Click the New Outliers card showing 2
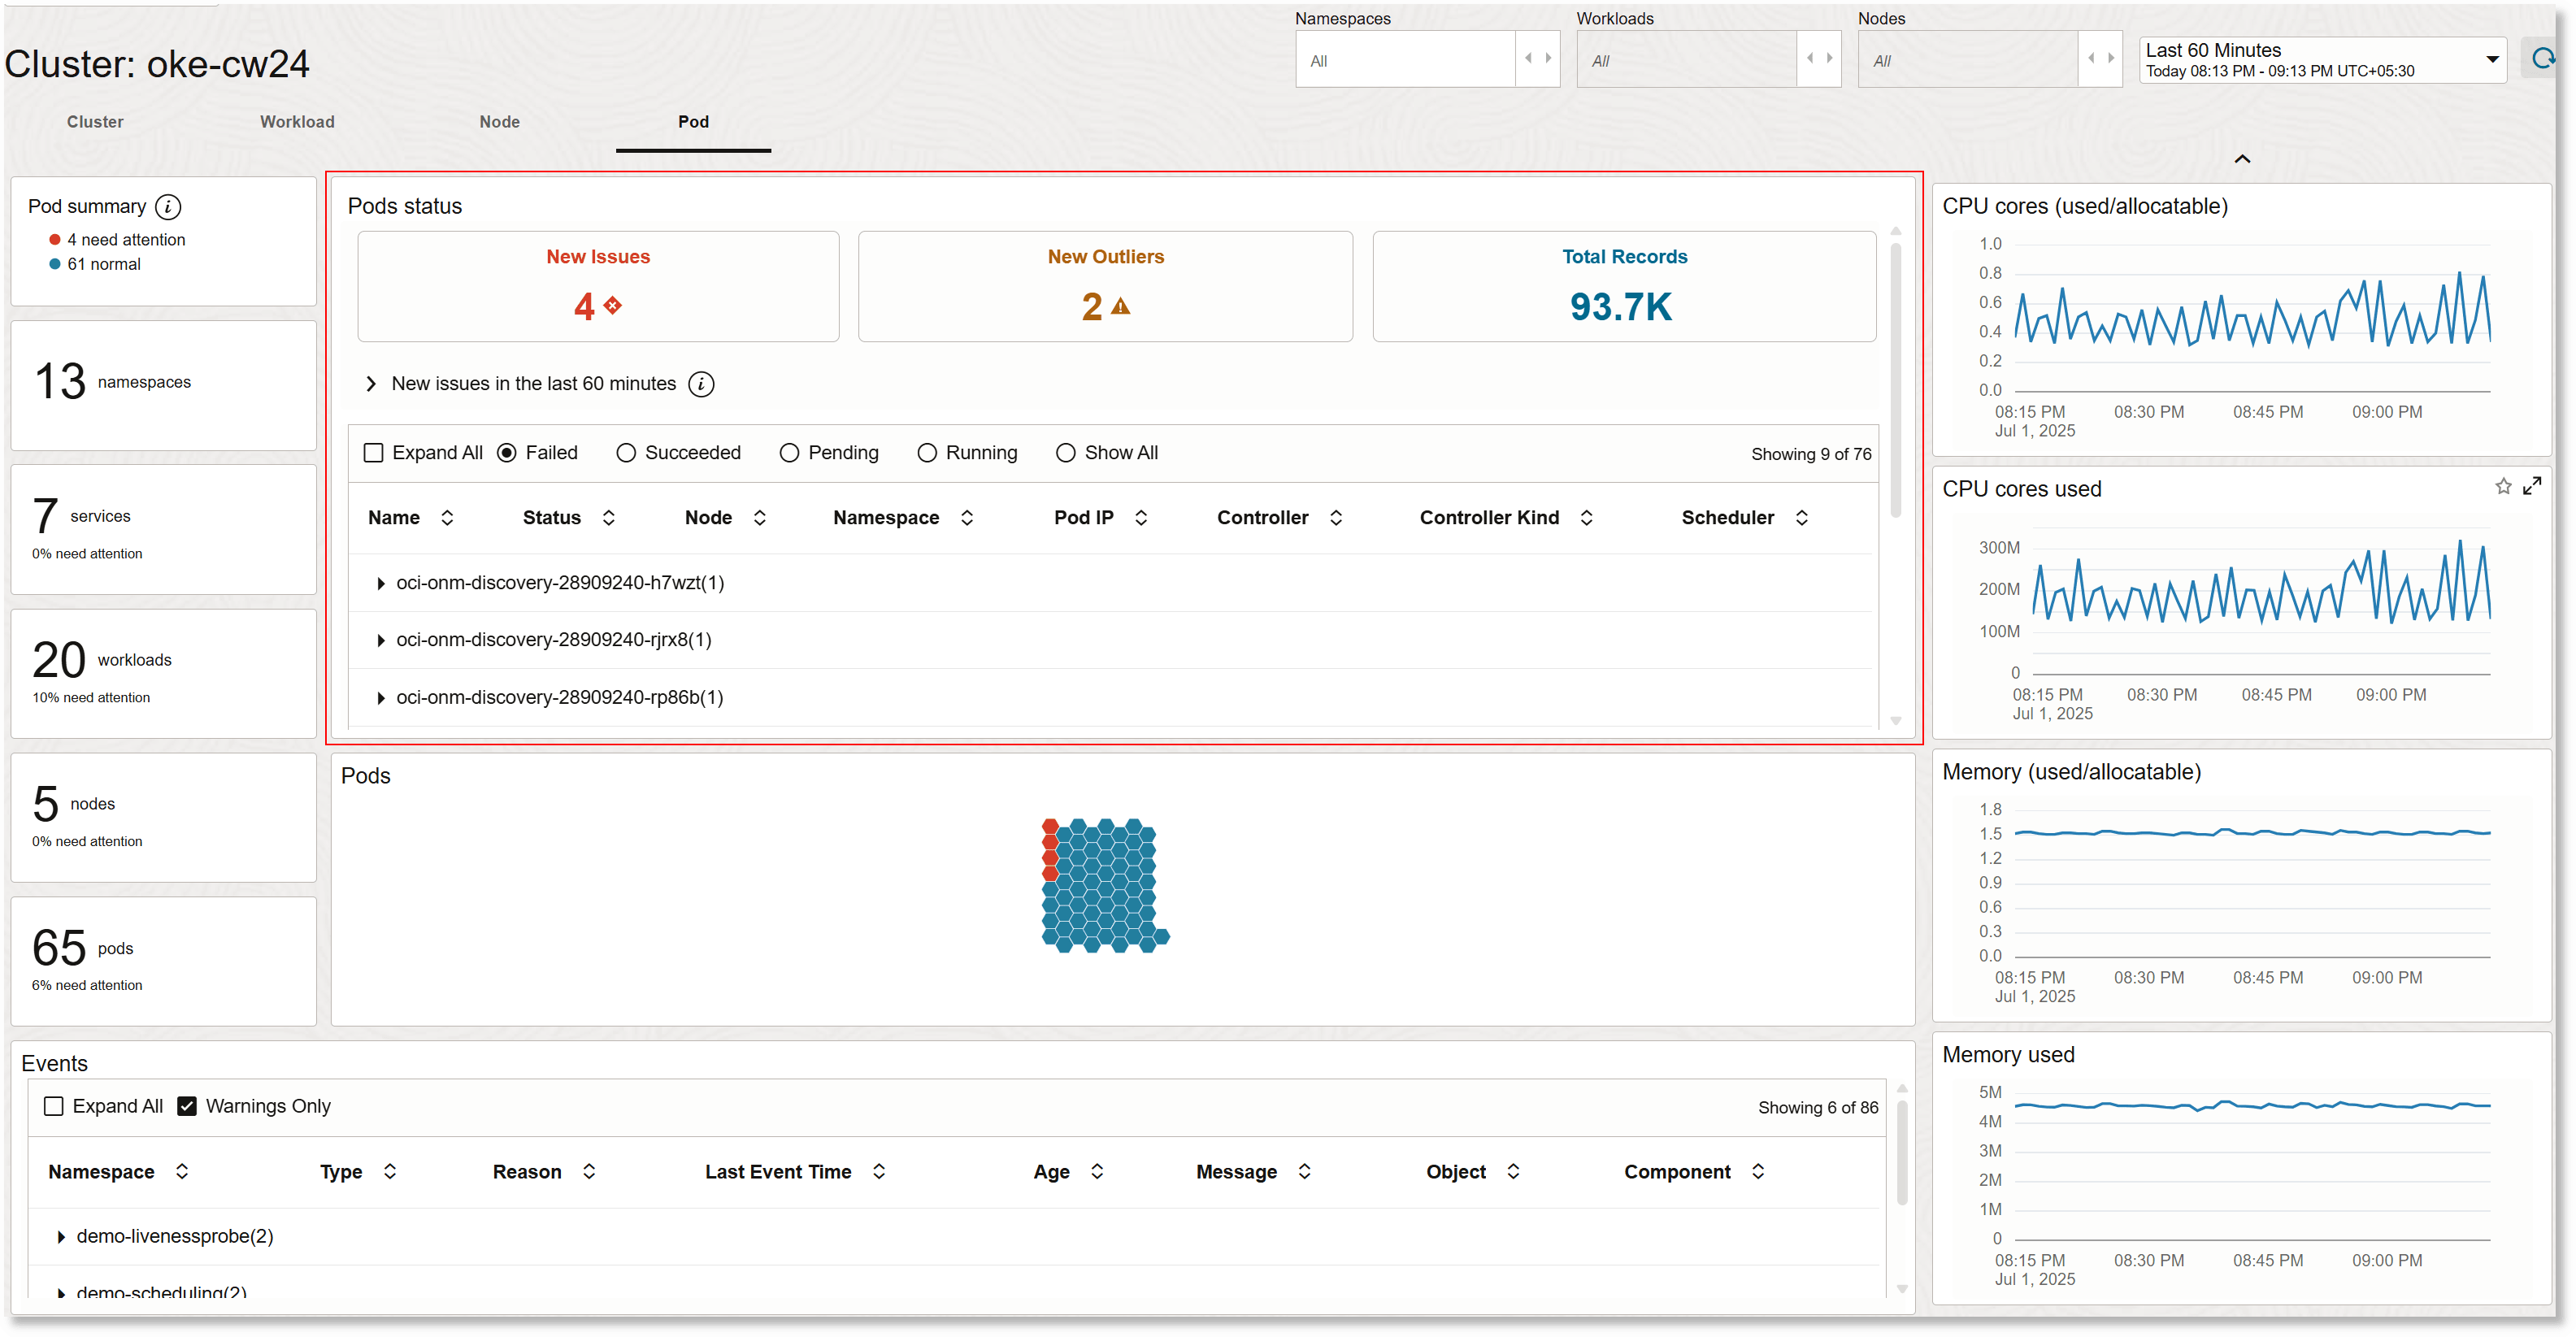Image resolution: width=2576 pixels, height=1337 pixels. (x=1104, y=286)
